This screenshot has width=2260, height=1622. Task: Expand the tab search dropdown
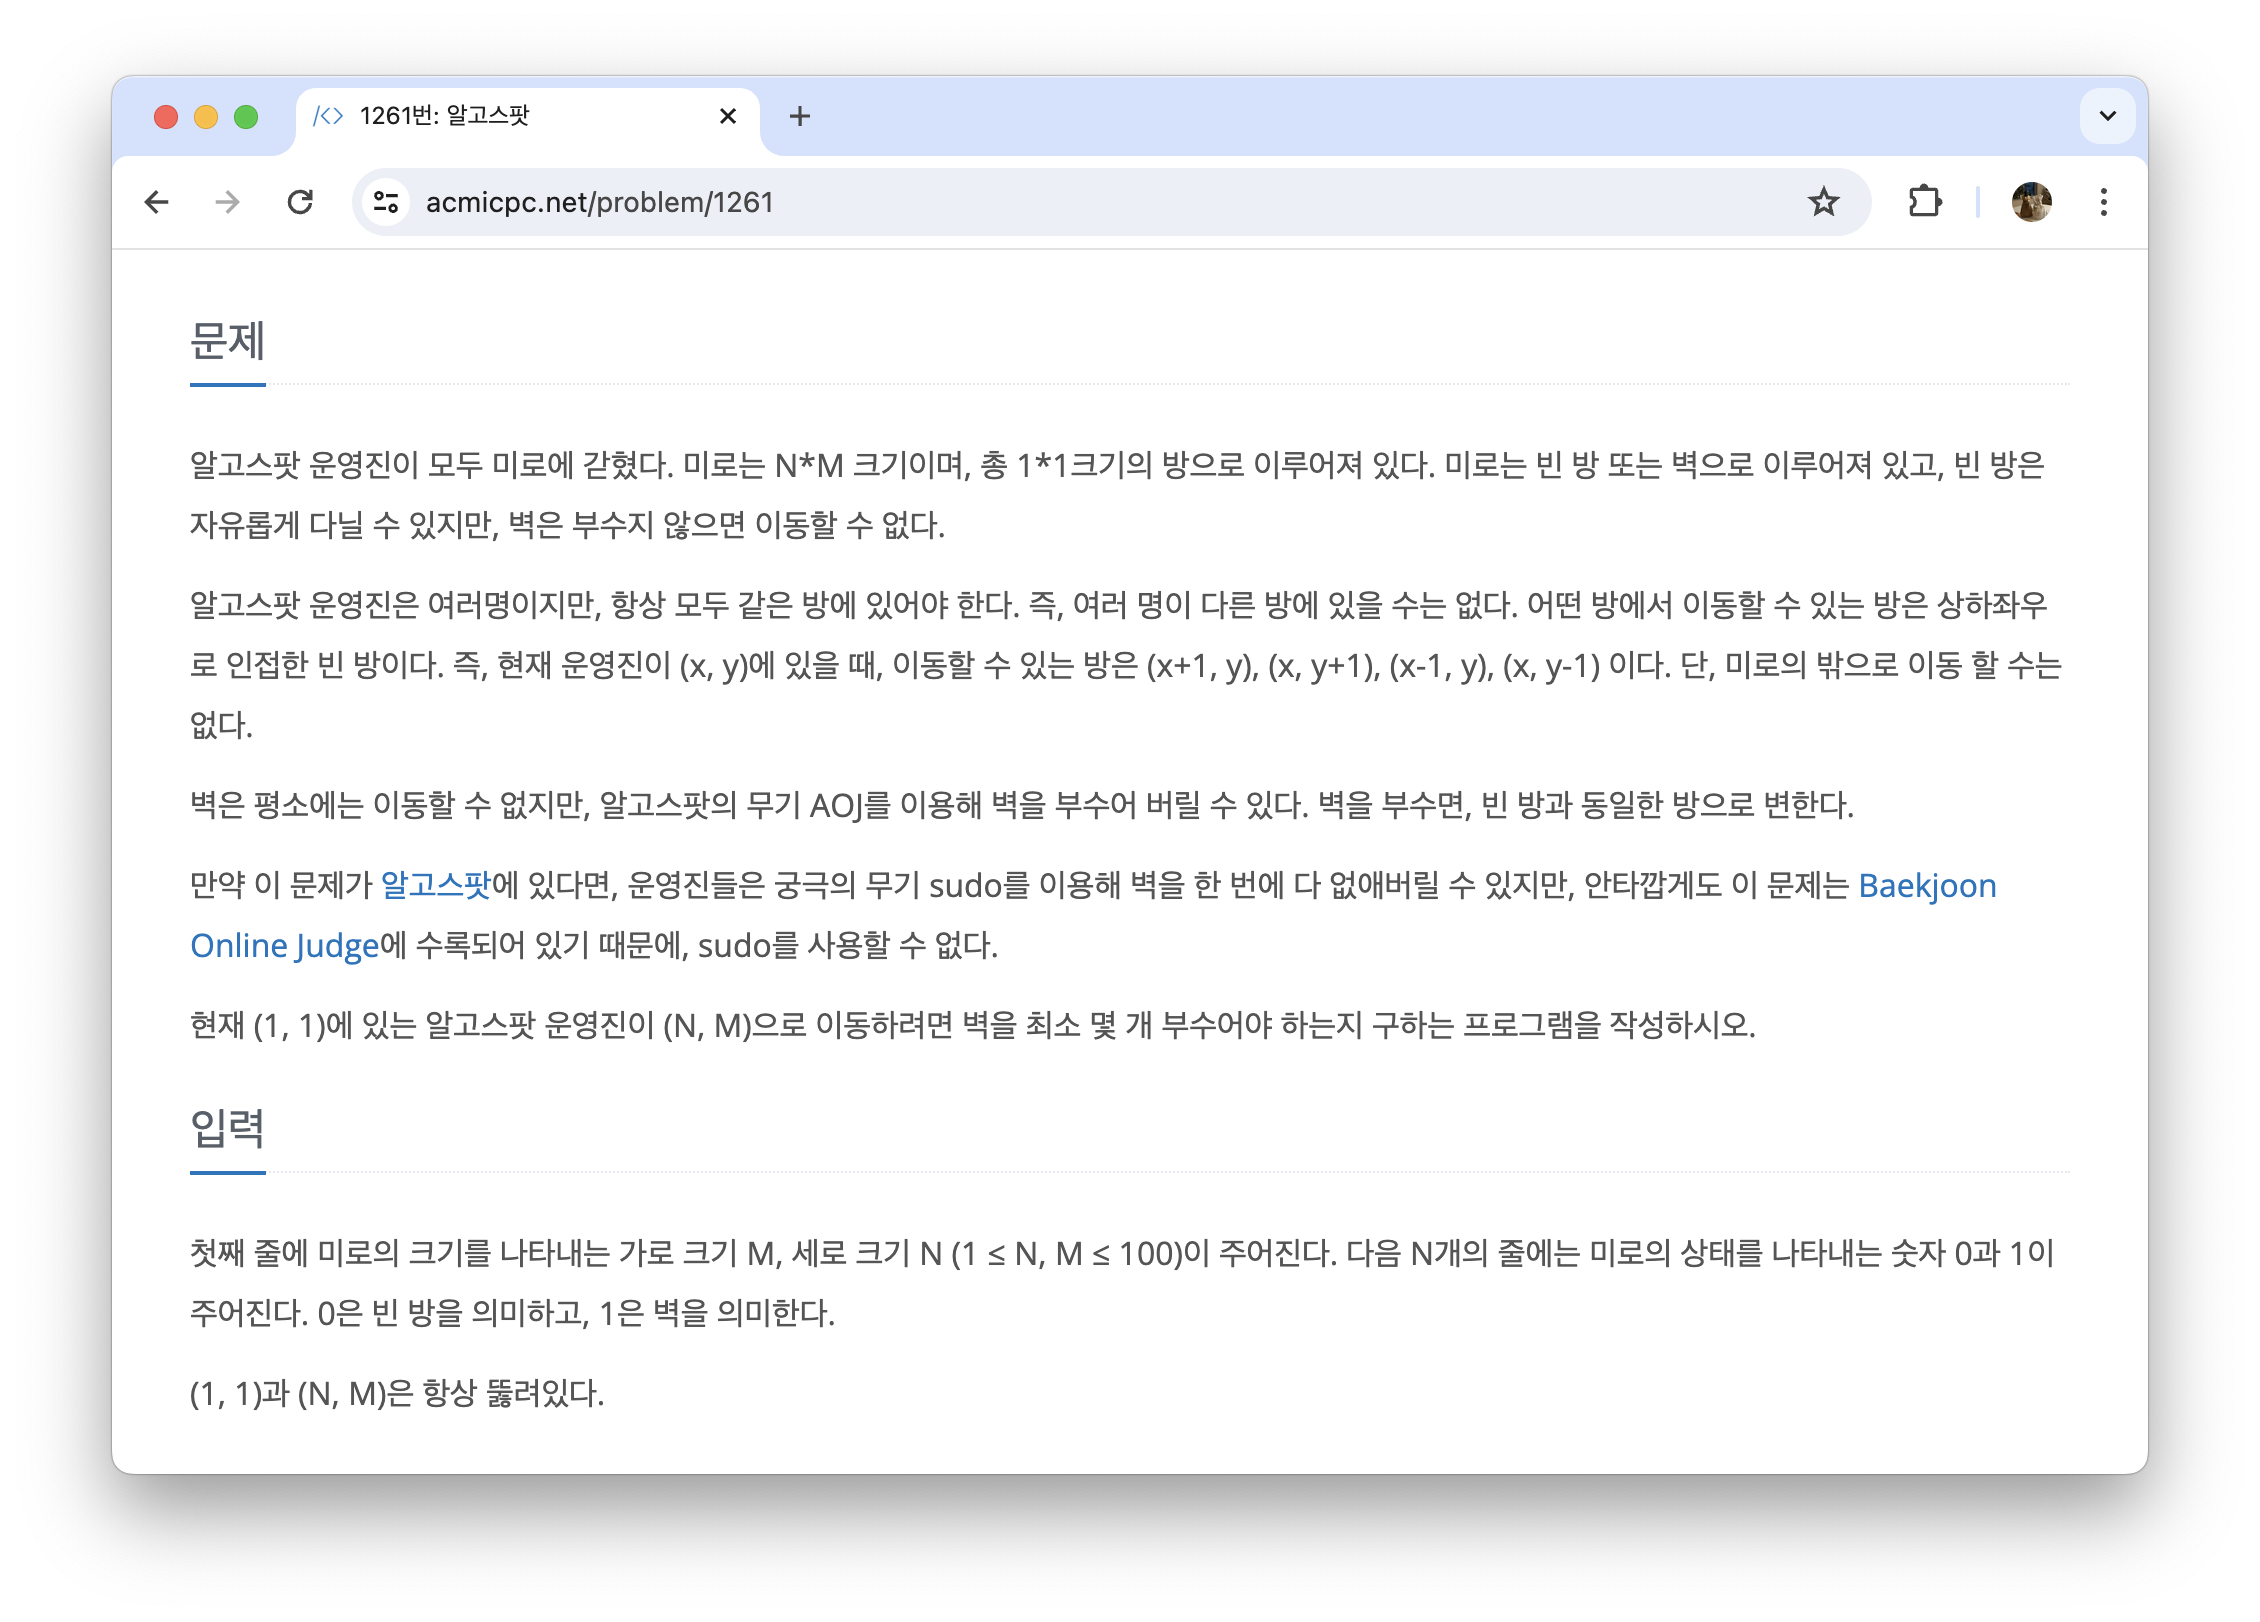(2107, 116)
